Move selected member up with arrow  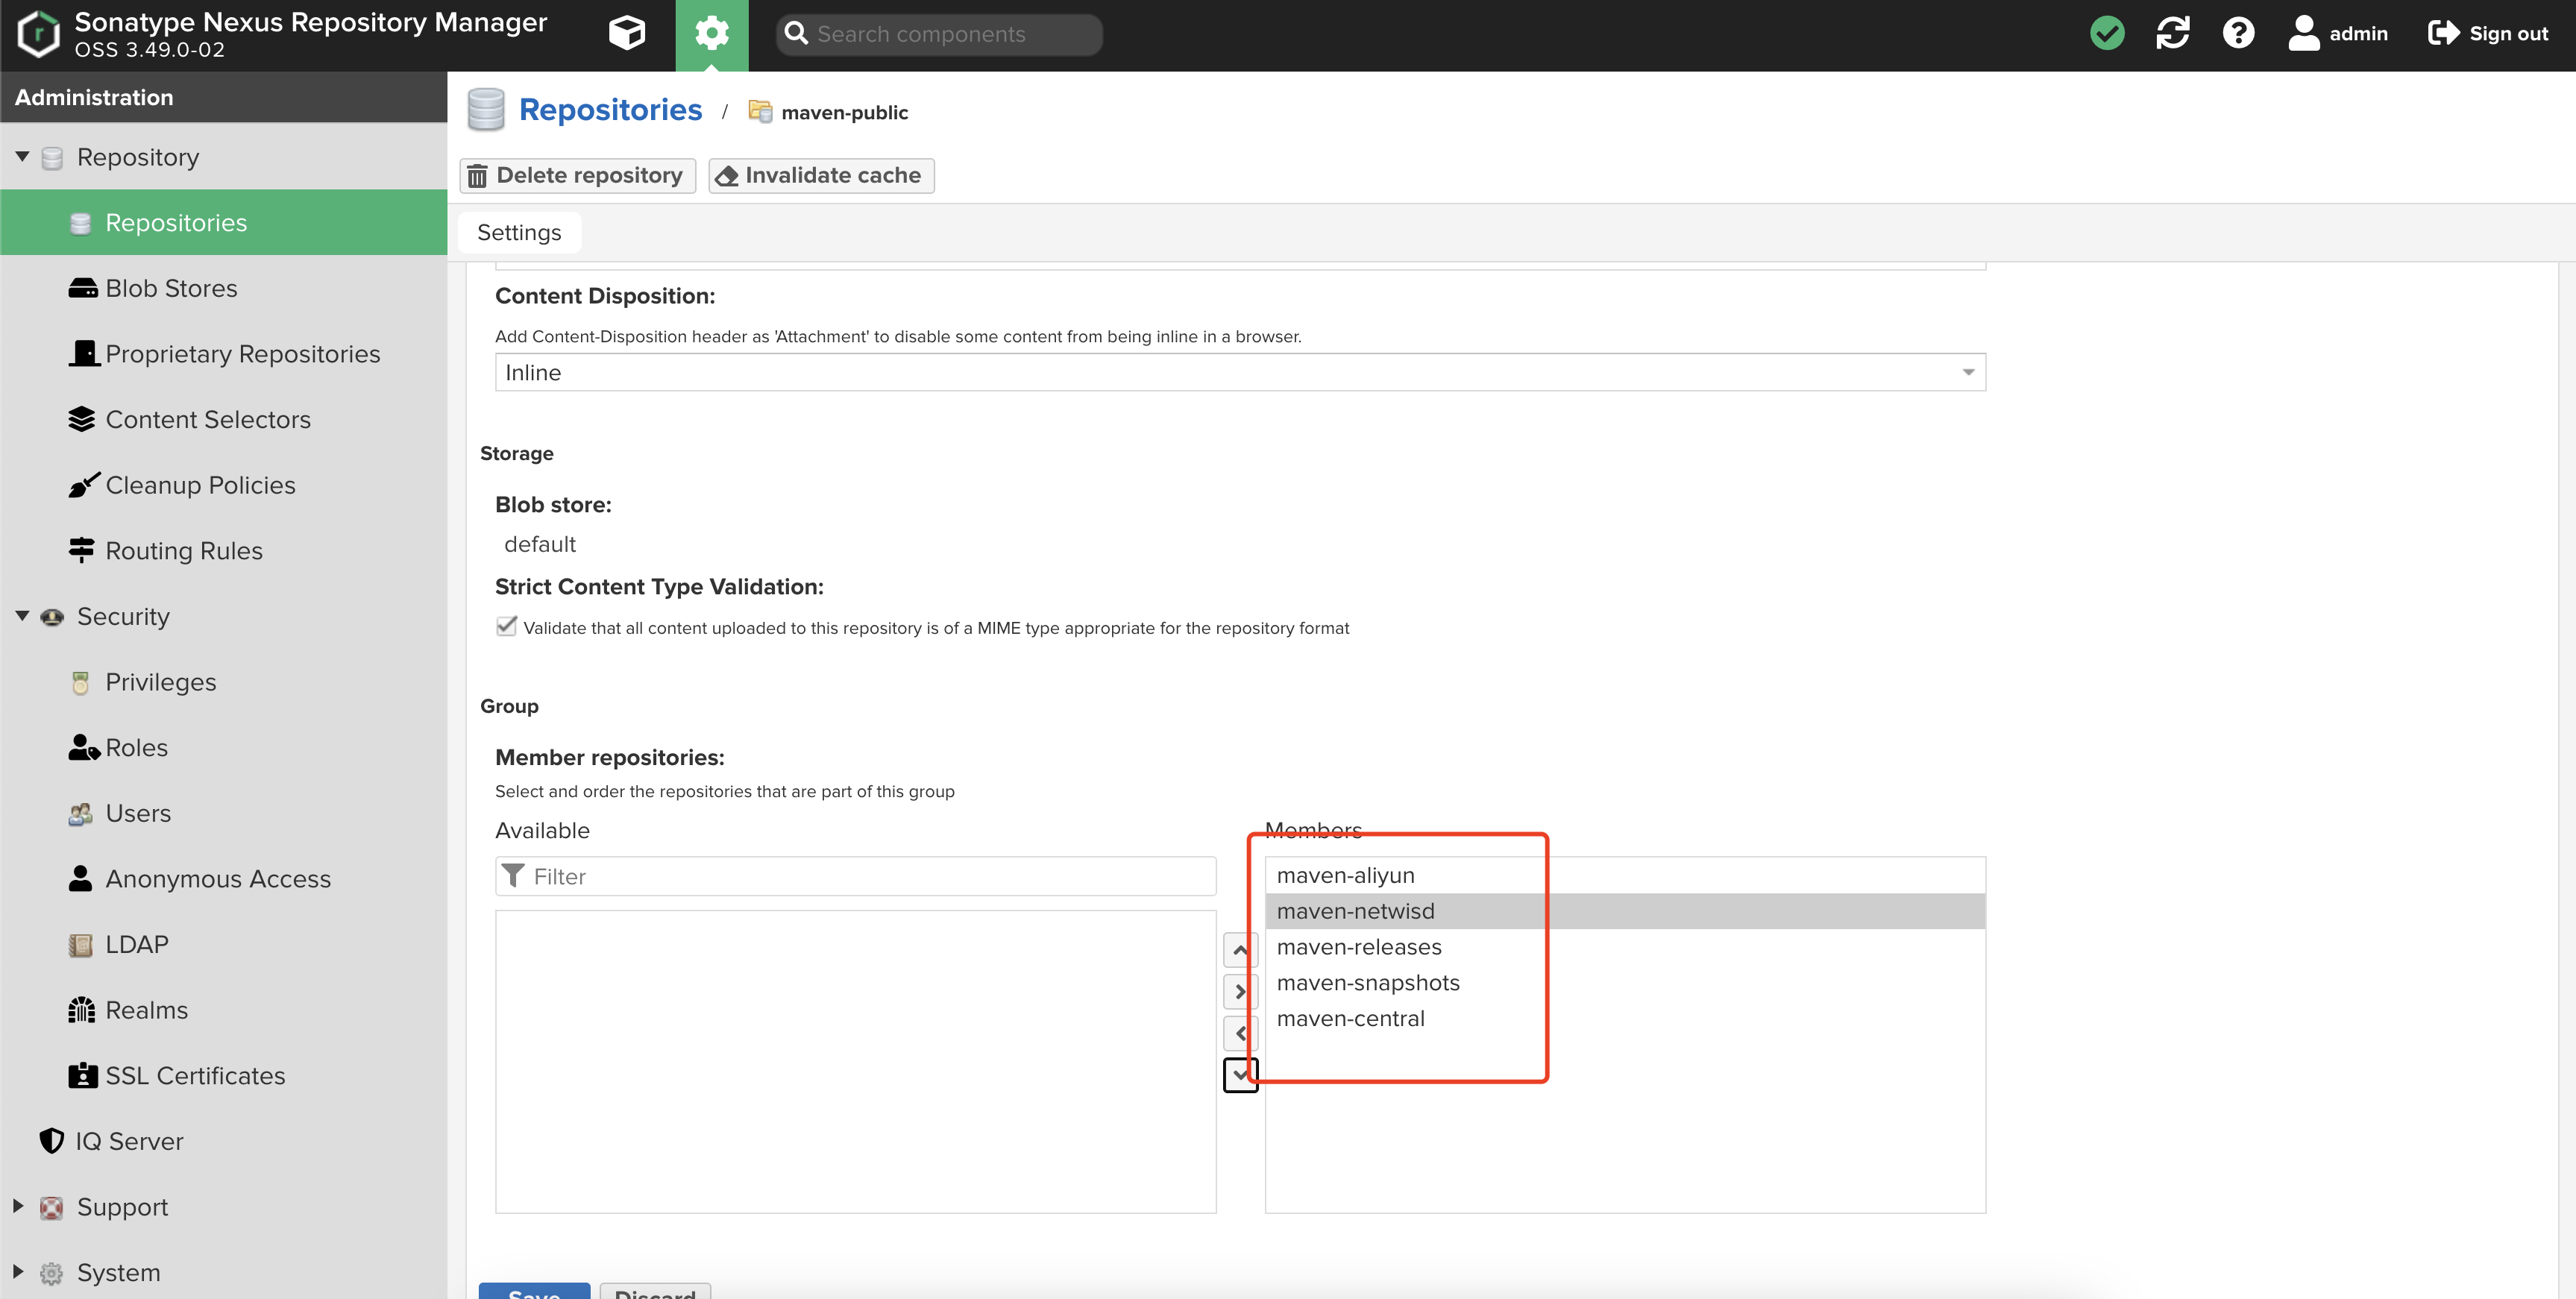(x=1240, y=950)
